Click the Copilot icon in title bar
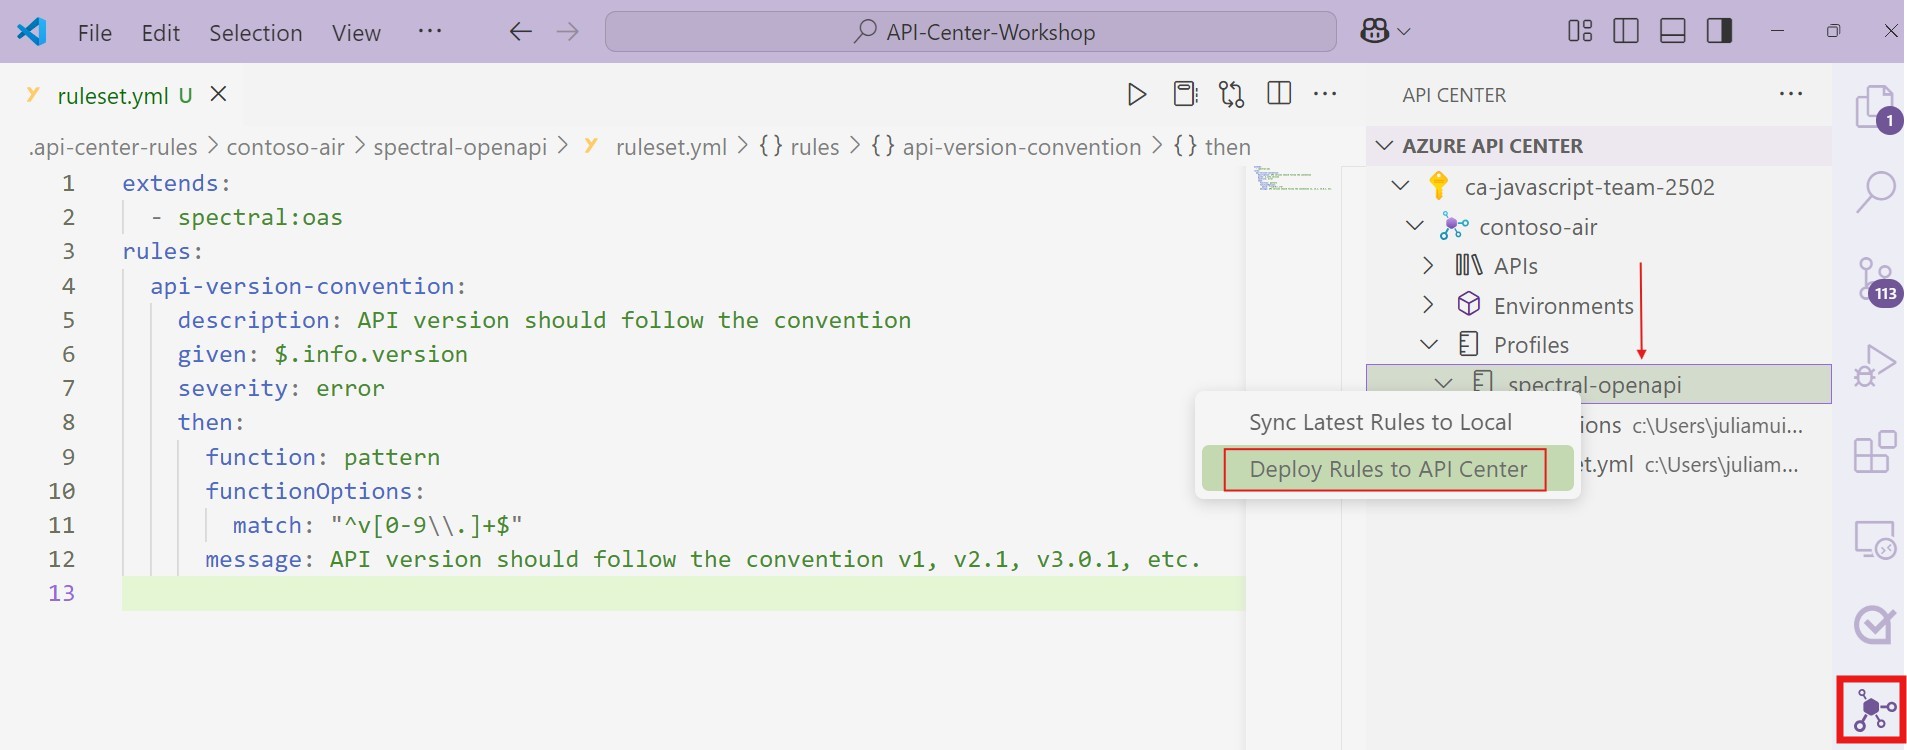1907x750 pixels. point(1375,32)
